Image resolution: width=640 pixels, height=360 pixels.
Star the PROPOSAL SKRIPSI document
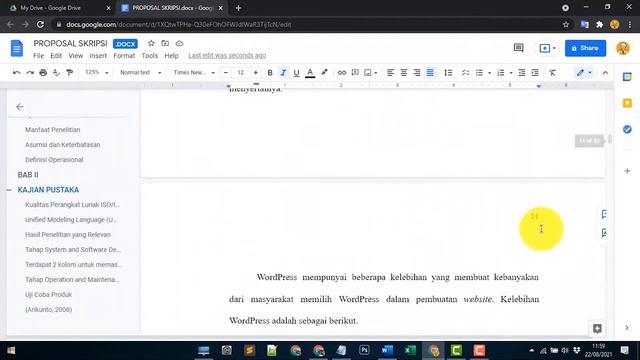151,43
